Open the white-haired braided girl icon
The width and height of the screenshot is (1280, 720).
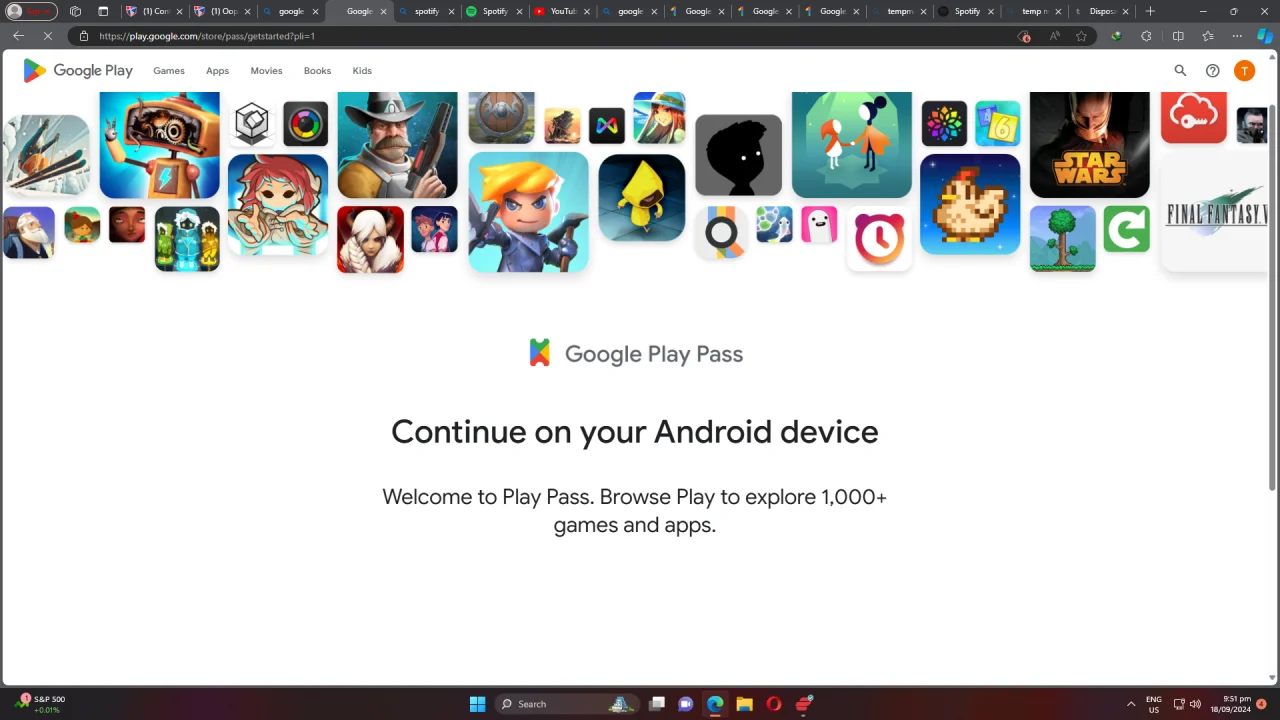370,239
